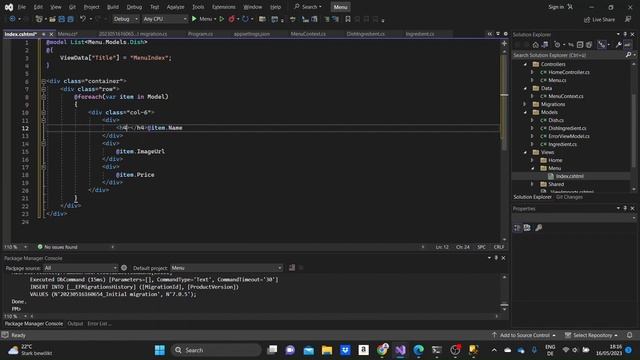Screen dimensions: 640x360
Task: Select HomeController.cs in Solution Explorer
Action: point(569,72)
